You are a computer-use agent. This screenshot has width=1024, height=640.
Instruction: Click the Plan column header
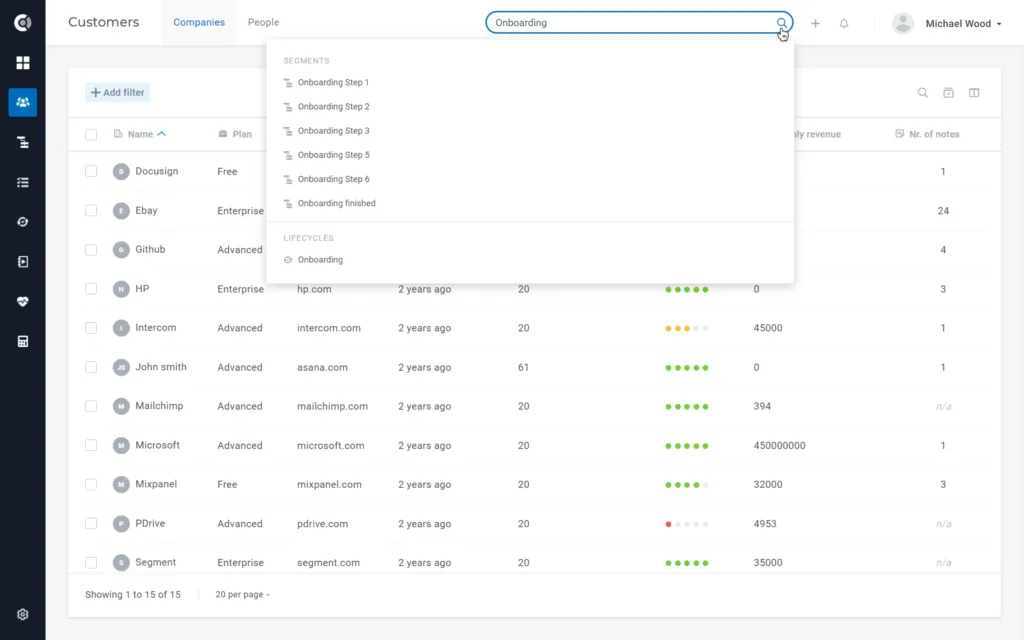235,134
